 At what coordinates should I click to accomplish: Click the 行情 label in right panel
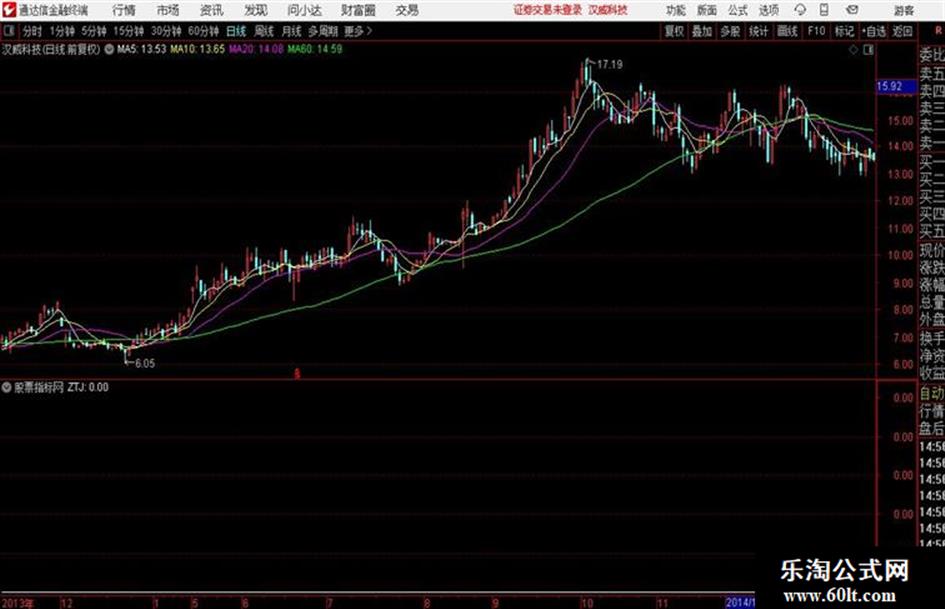(x=931, y=411)
